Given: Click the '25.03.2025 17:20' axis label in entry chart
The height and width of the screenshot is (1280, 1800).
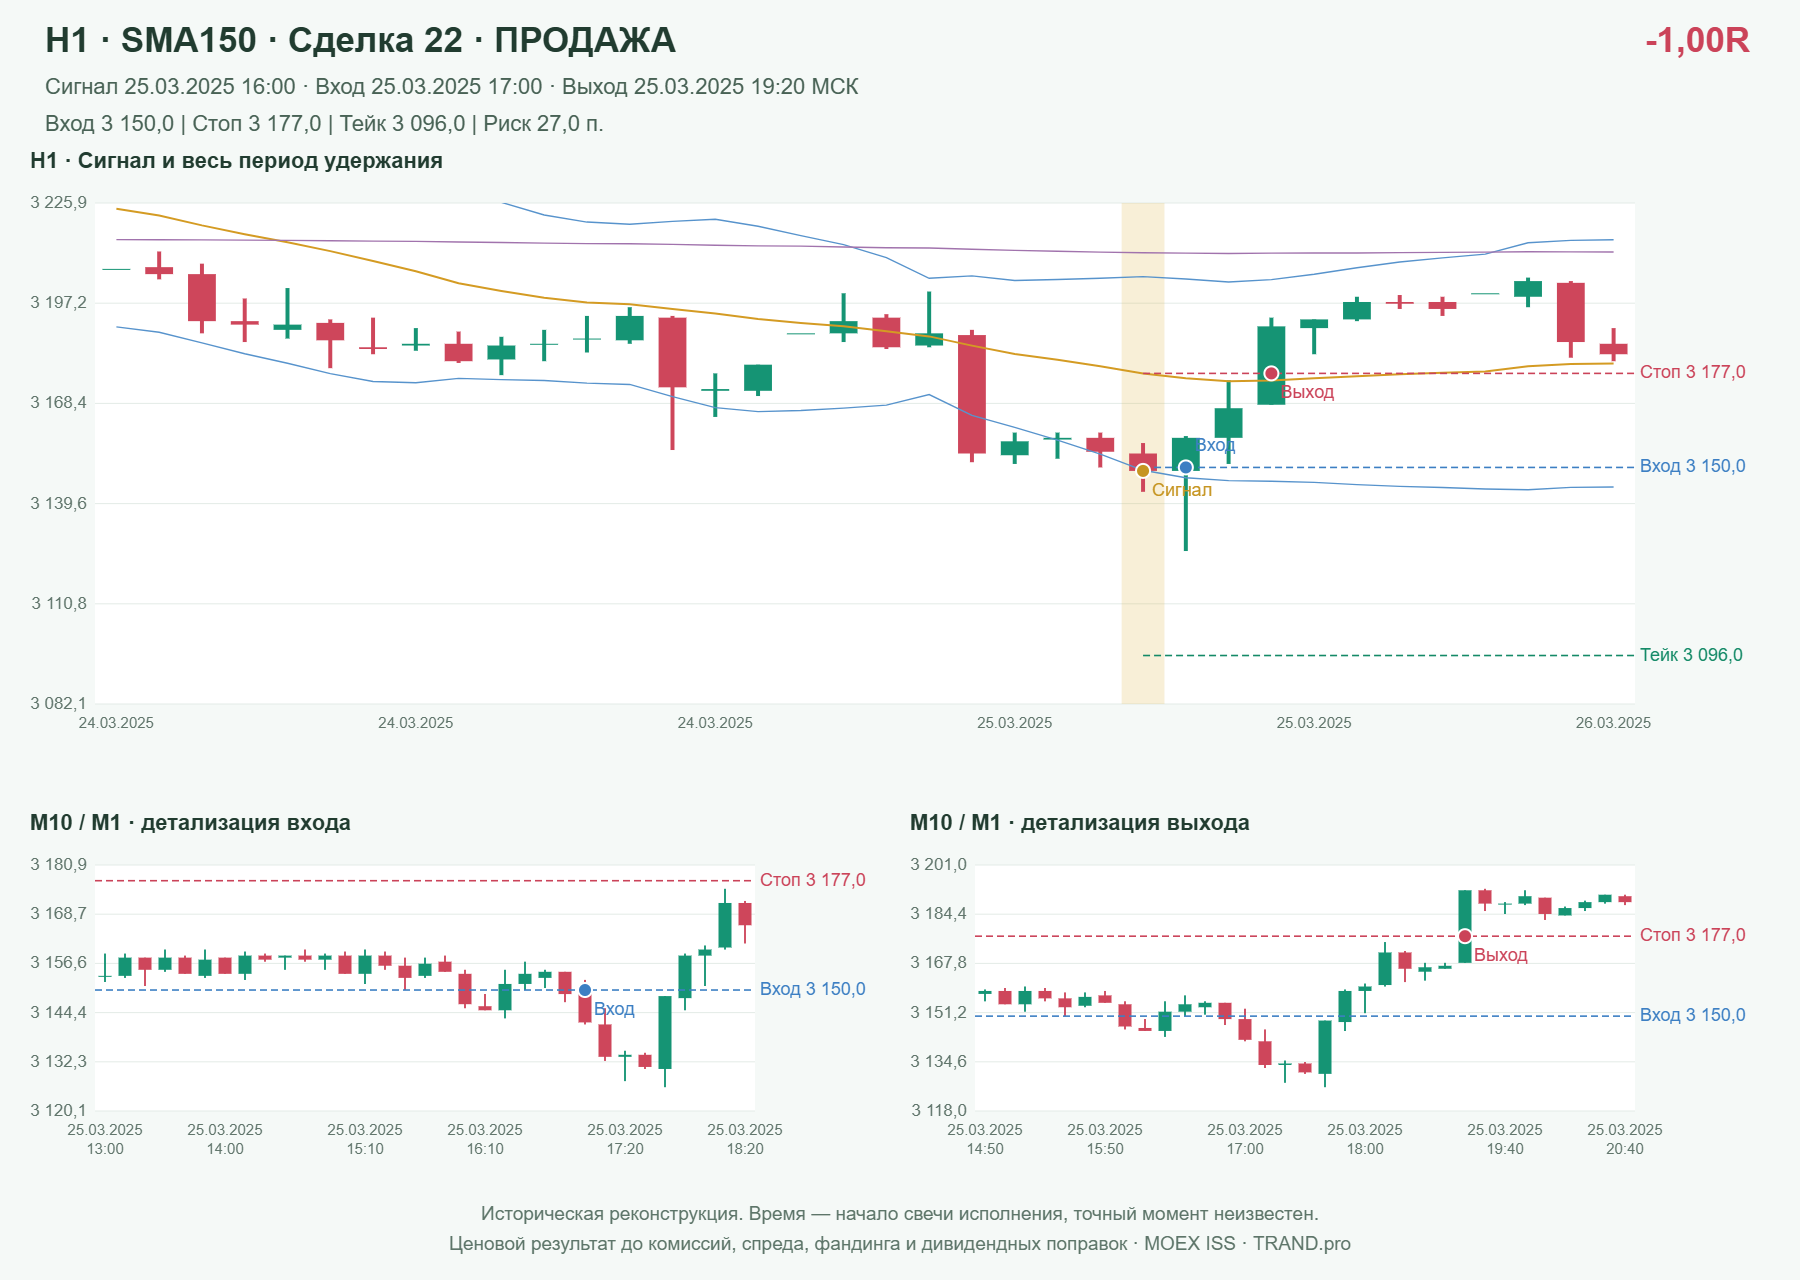Looking at the screenshot, I should point(625,1139).
